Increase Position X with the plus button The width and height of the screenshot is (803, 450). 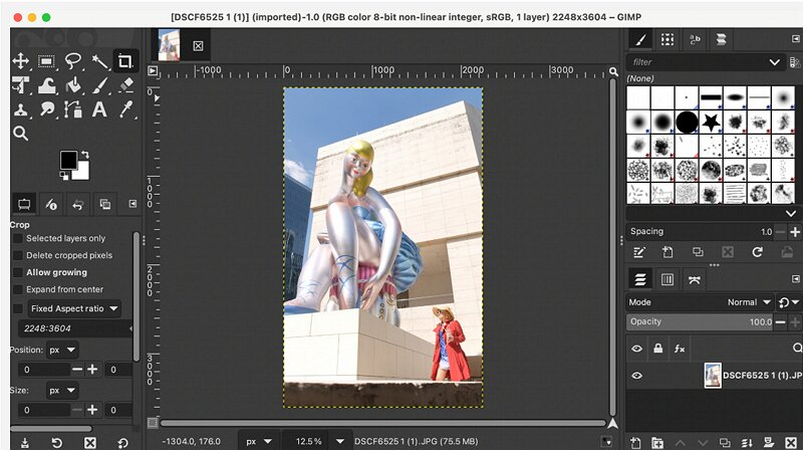(x=92, y=369)
